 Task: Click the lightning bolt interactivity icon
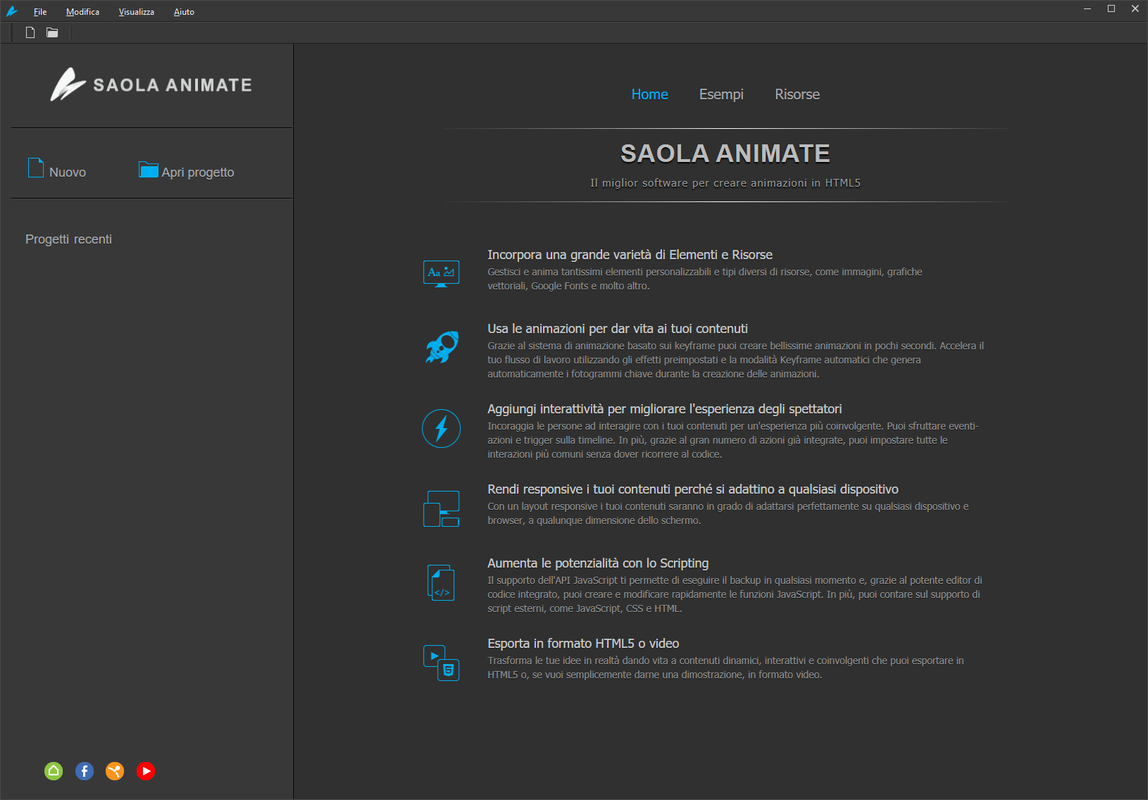[x=441, y=428]
